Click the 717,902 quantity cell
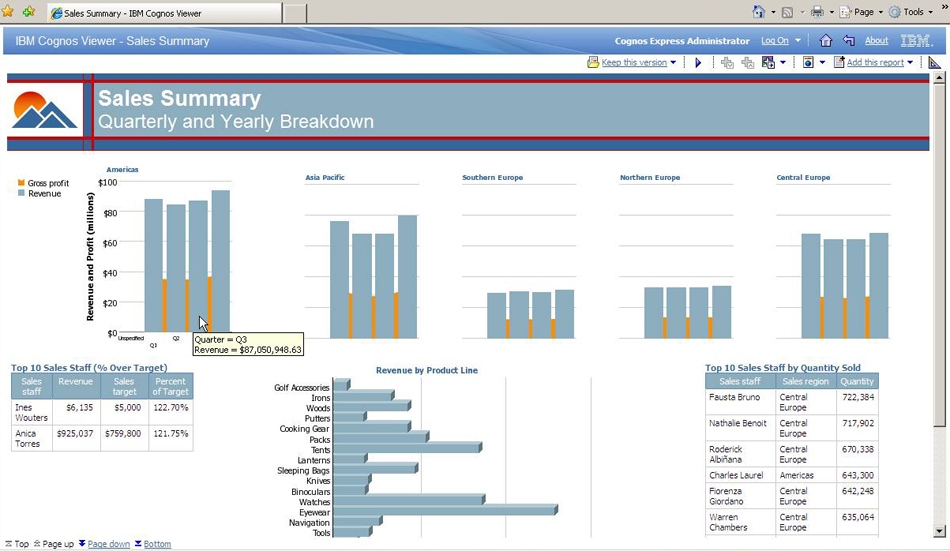Screen dimensions: 950x551 857,428
